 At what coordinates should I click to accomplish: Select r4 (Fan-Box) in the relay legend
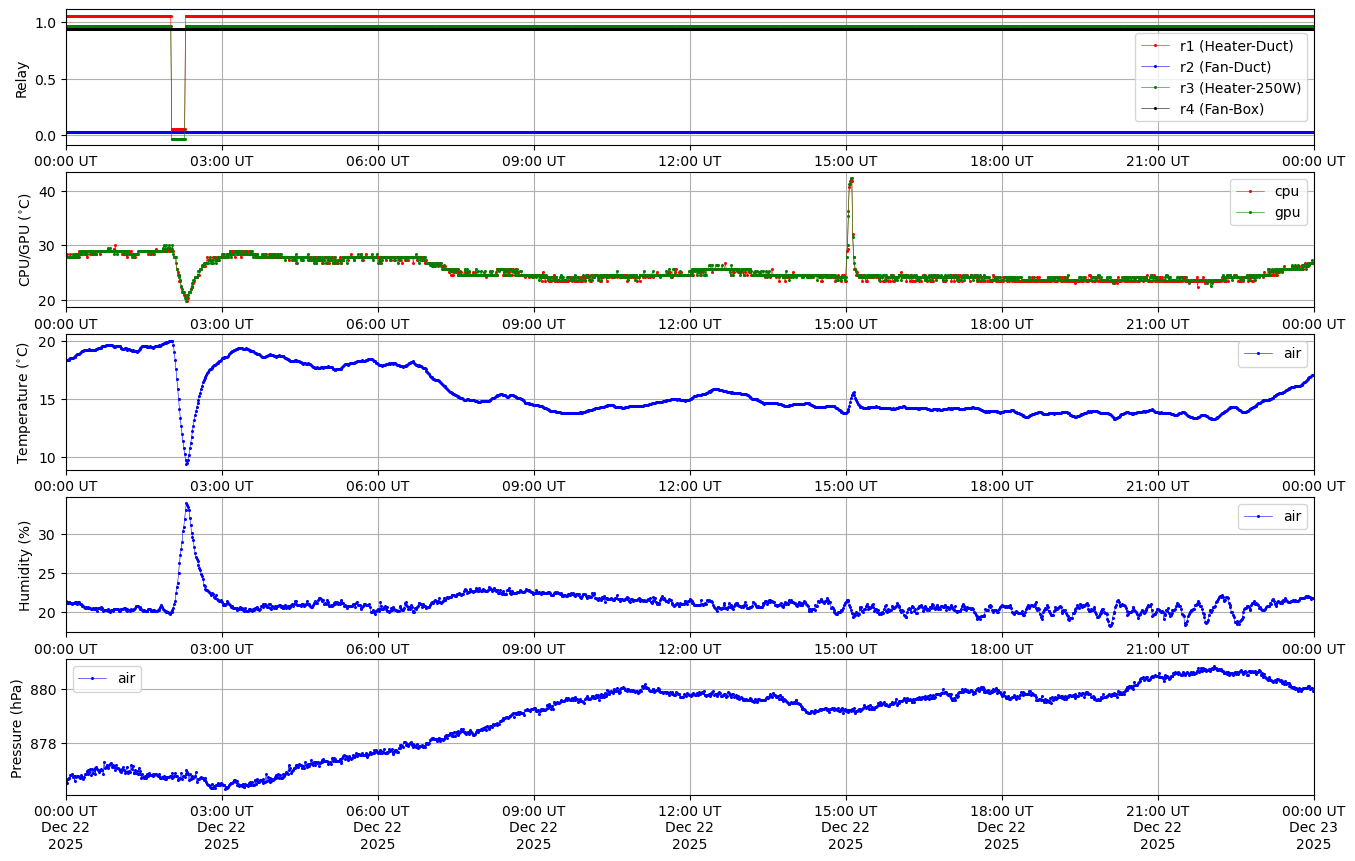1222,109
